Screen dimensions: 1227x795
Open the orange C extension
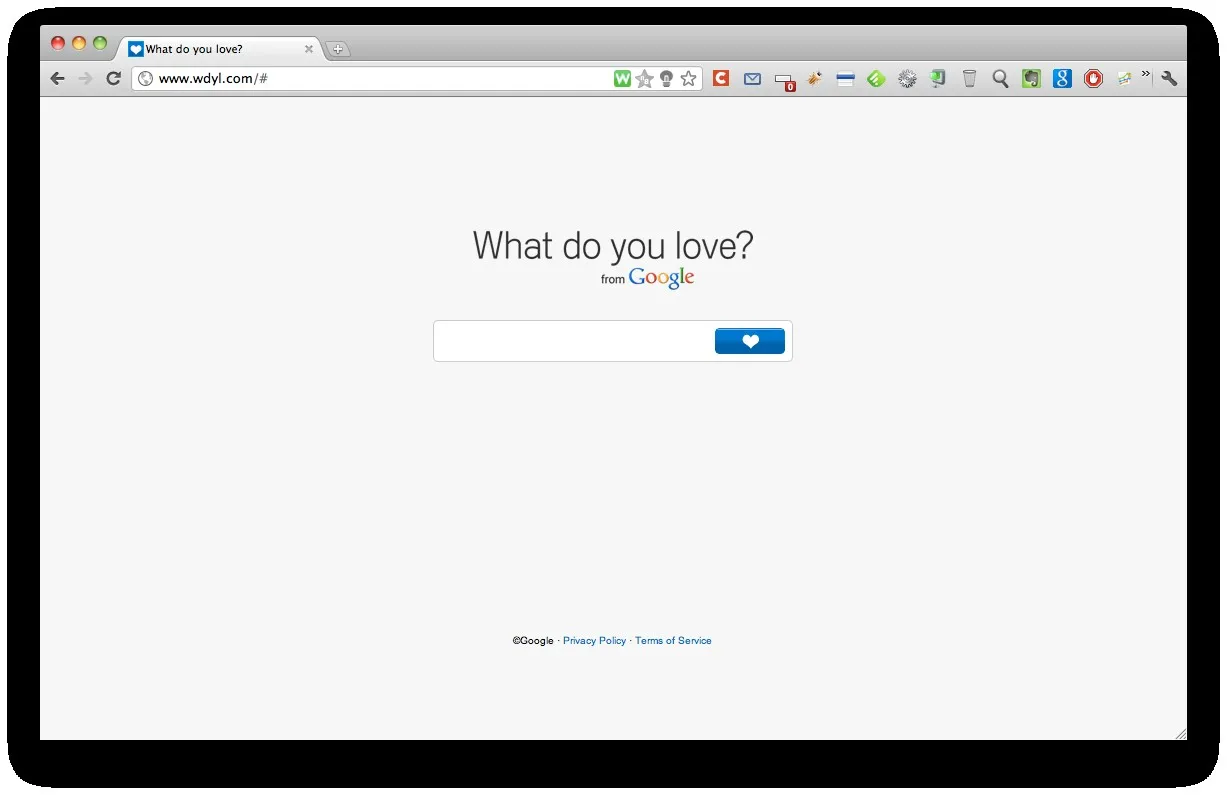point(721,78)
